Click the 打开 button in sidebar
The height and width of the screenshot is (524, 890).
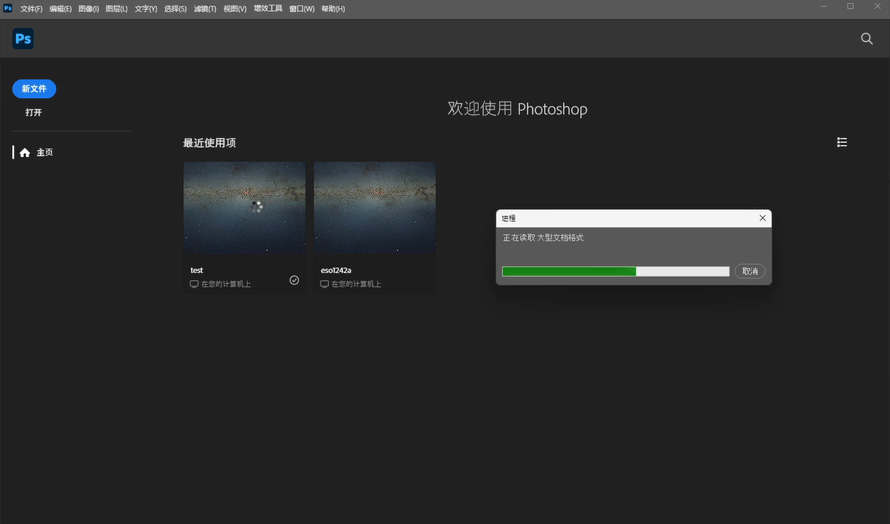(34, 113)
